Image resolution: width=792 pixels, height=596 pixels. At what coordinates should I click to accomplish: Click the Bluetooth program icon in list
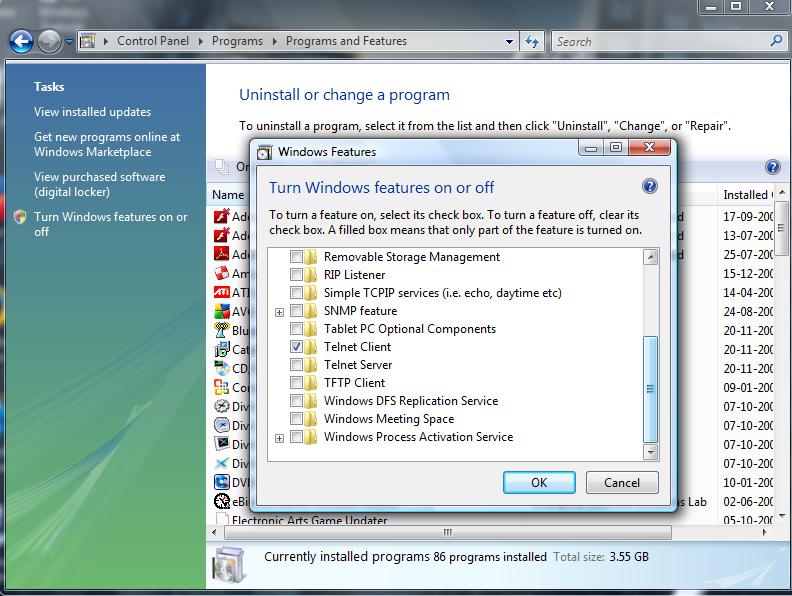coord(222,330)
